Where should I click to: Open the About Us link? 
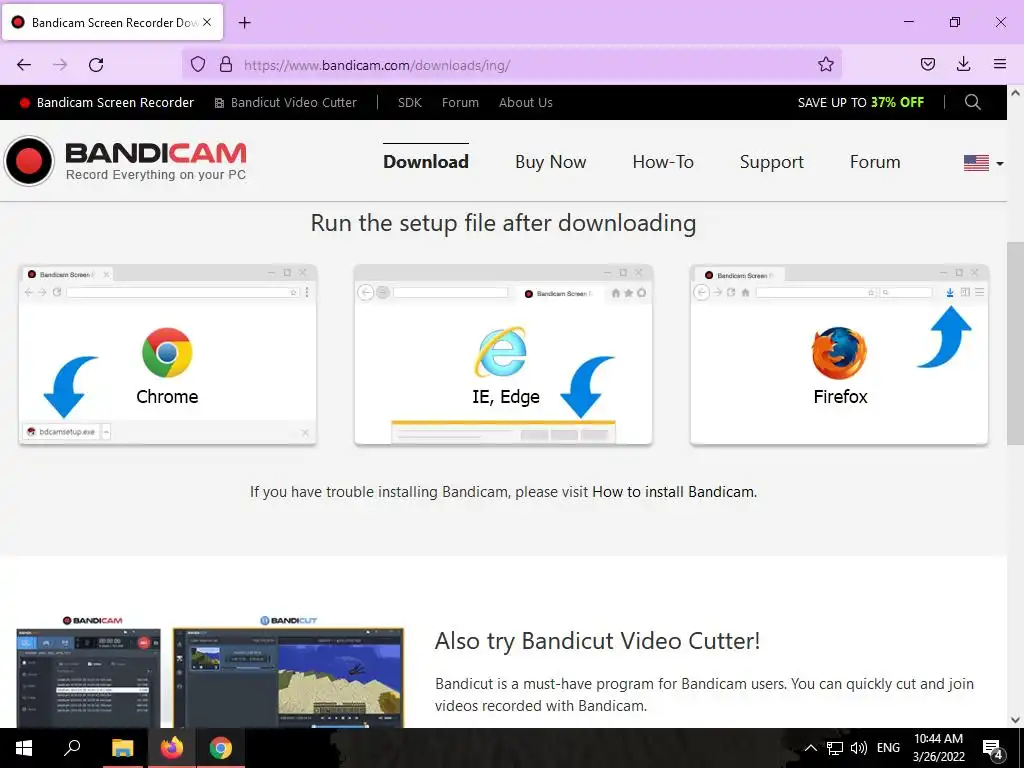click(526, 103)
